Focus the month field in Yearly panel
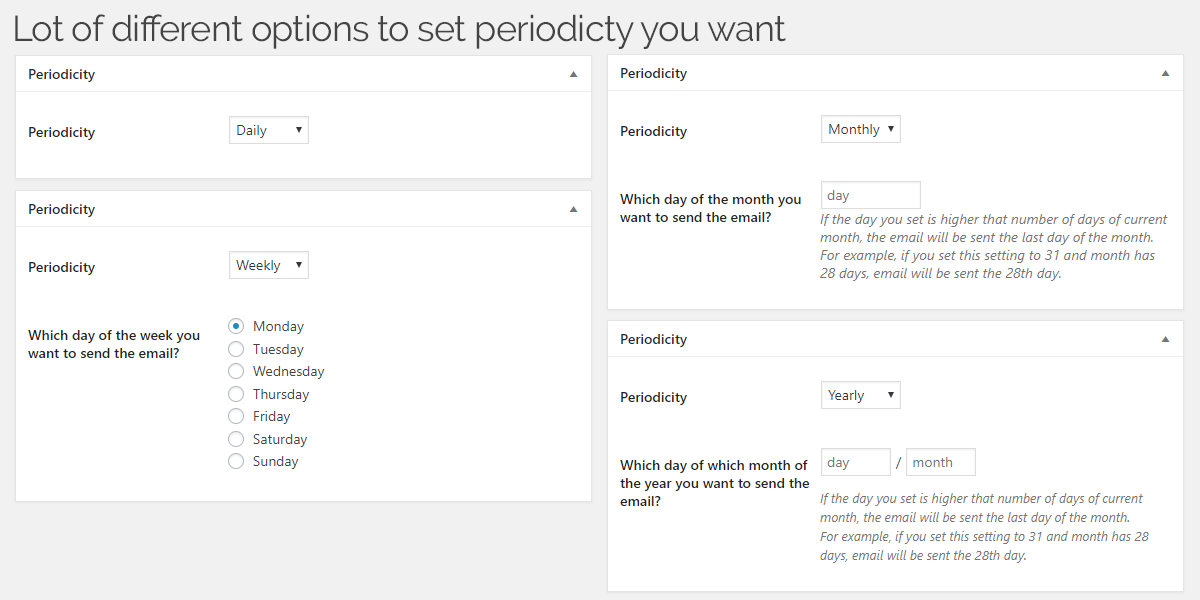 [x=941, y=462]
